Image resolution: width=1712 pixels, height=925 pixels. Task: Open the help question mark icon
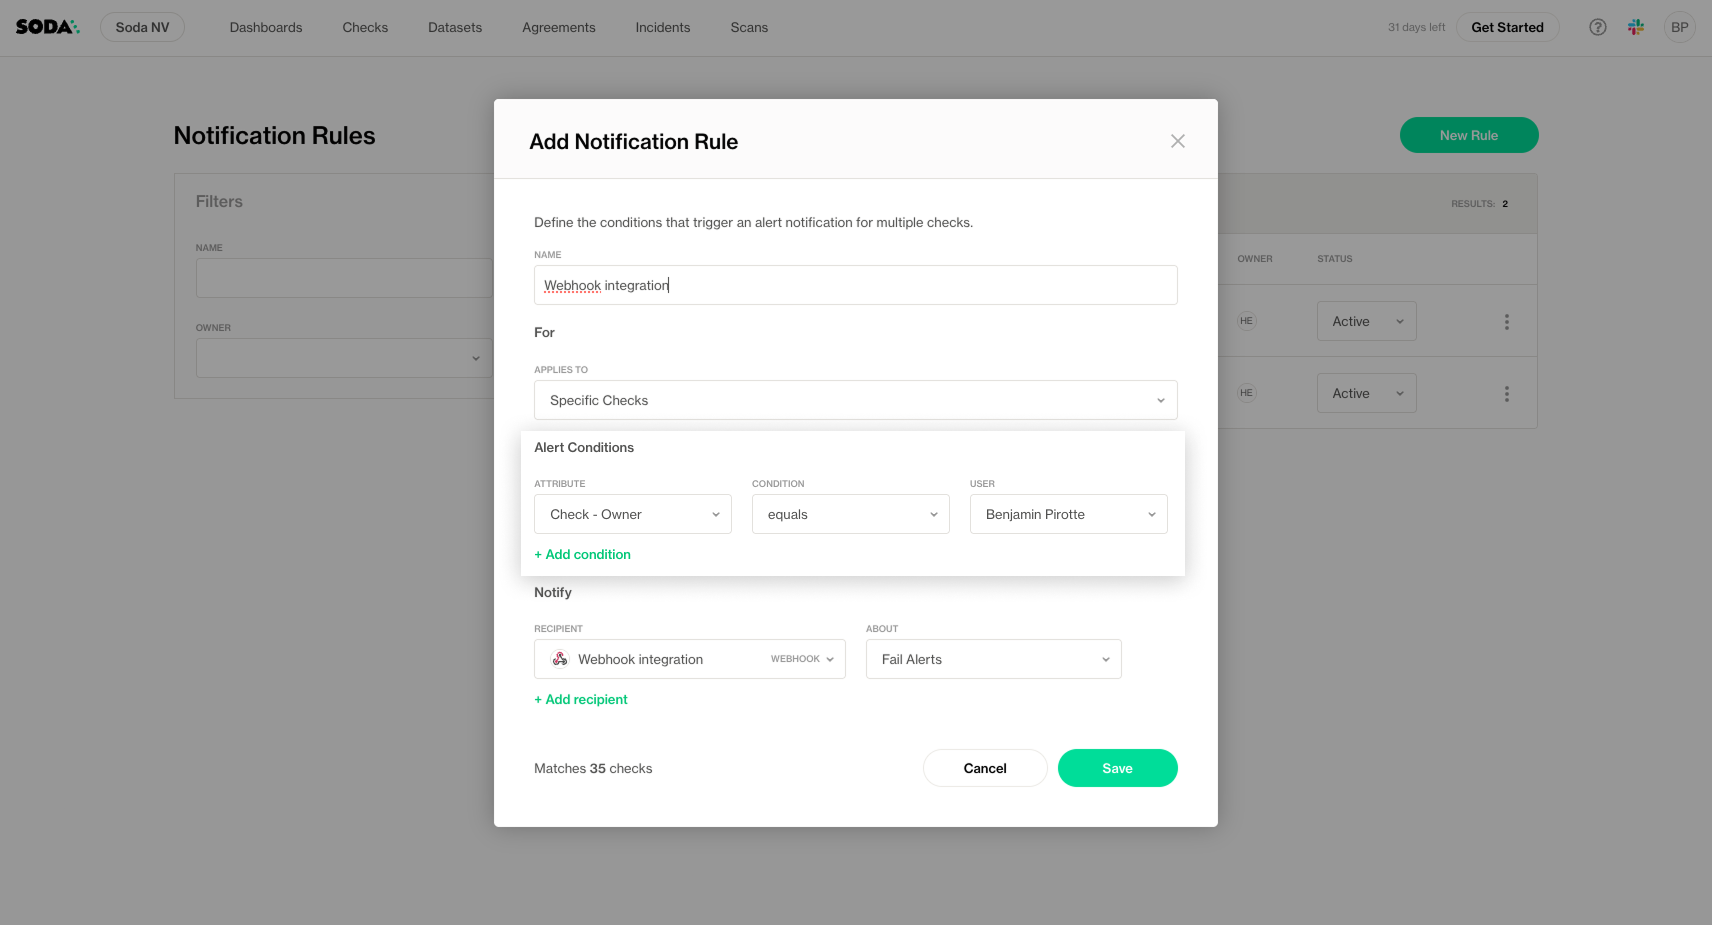click(x=1598, y=27)
